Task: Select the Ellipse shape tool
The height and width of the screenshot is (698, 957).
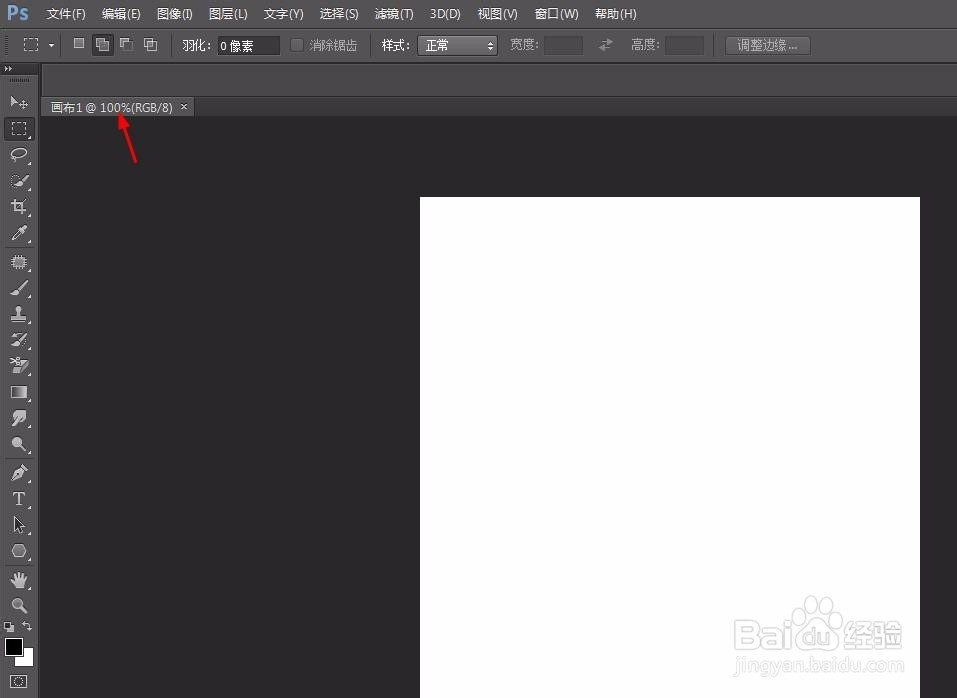Action: click(x=19, y=551)
